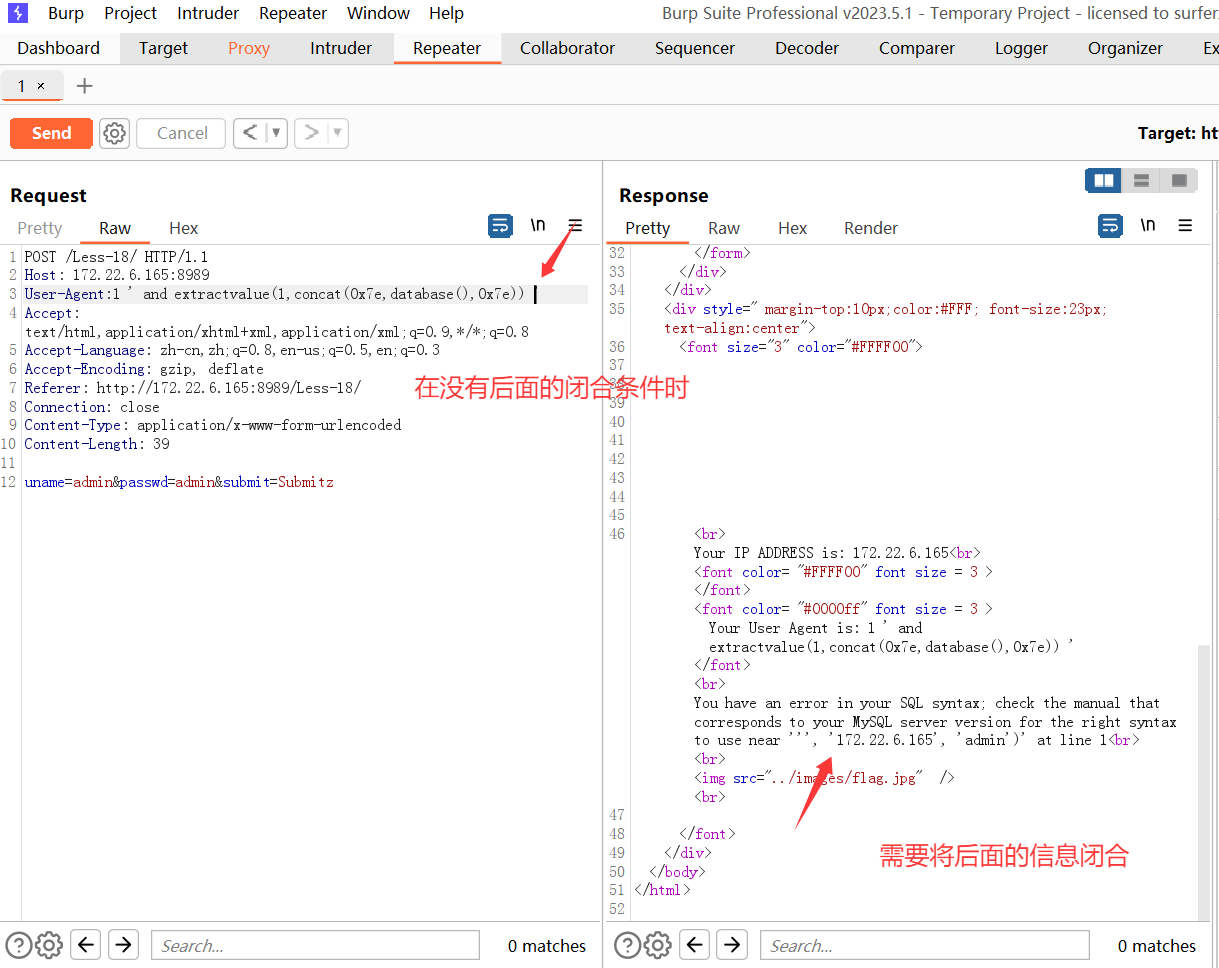
Task: Click the Response search input field
Action: 924,945
